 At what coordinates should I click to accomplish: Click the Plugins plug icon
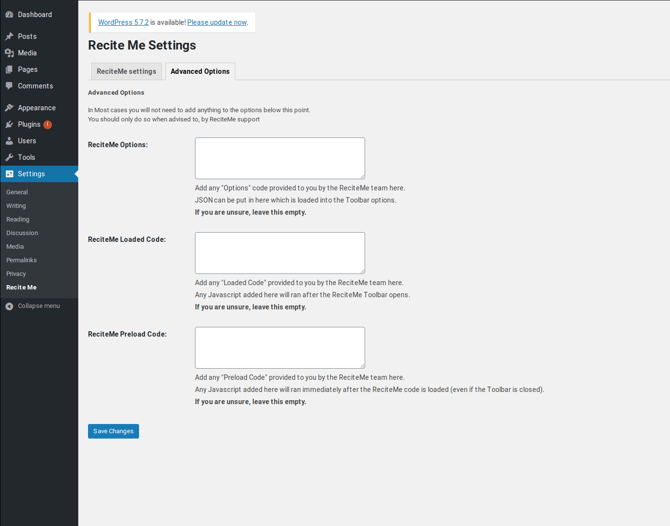coord(9,124)
